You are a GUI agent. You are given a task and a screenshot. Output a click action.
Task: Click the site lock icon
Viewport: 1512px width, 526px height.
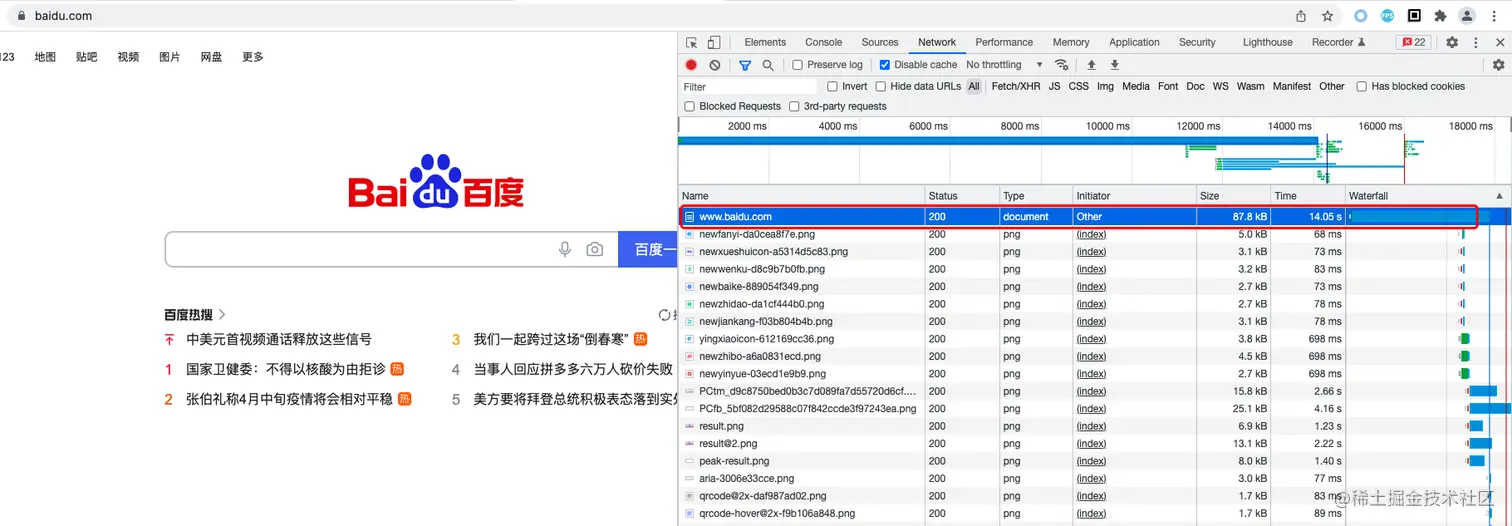click(x=22, y=16)
